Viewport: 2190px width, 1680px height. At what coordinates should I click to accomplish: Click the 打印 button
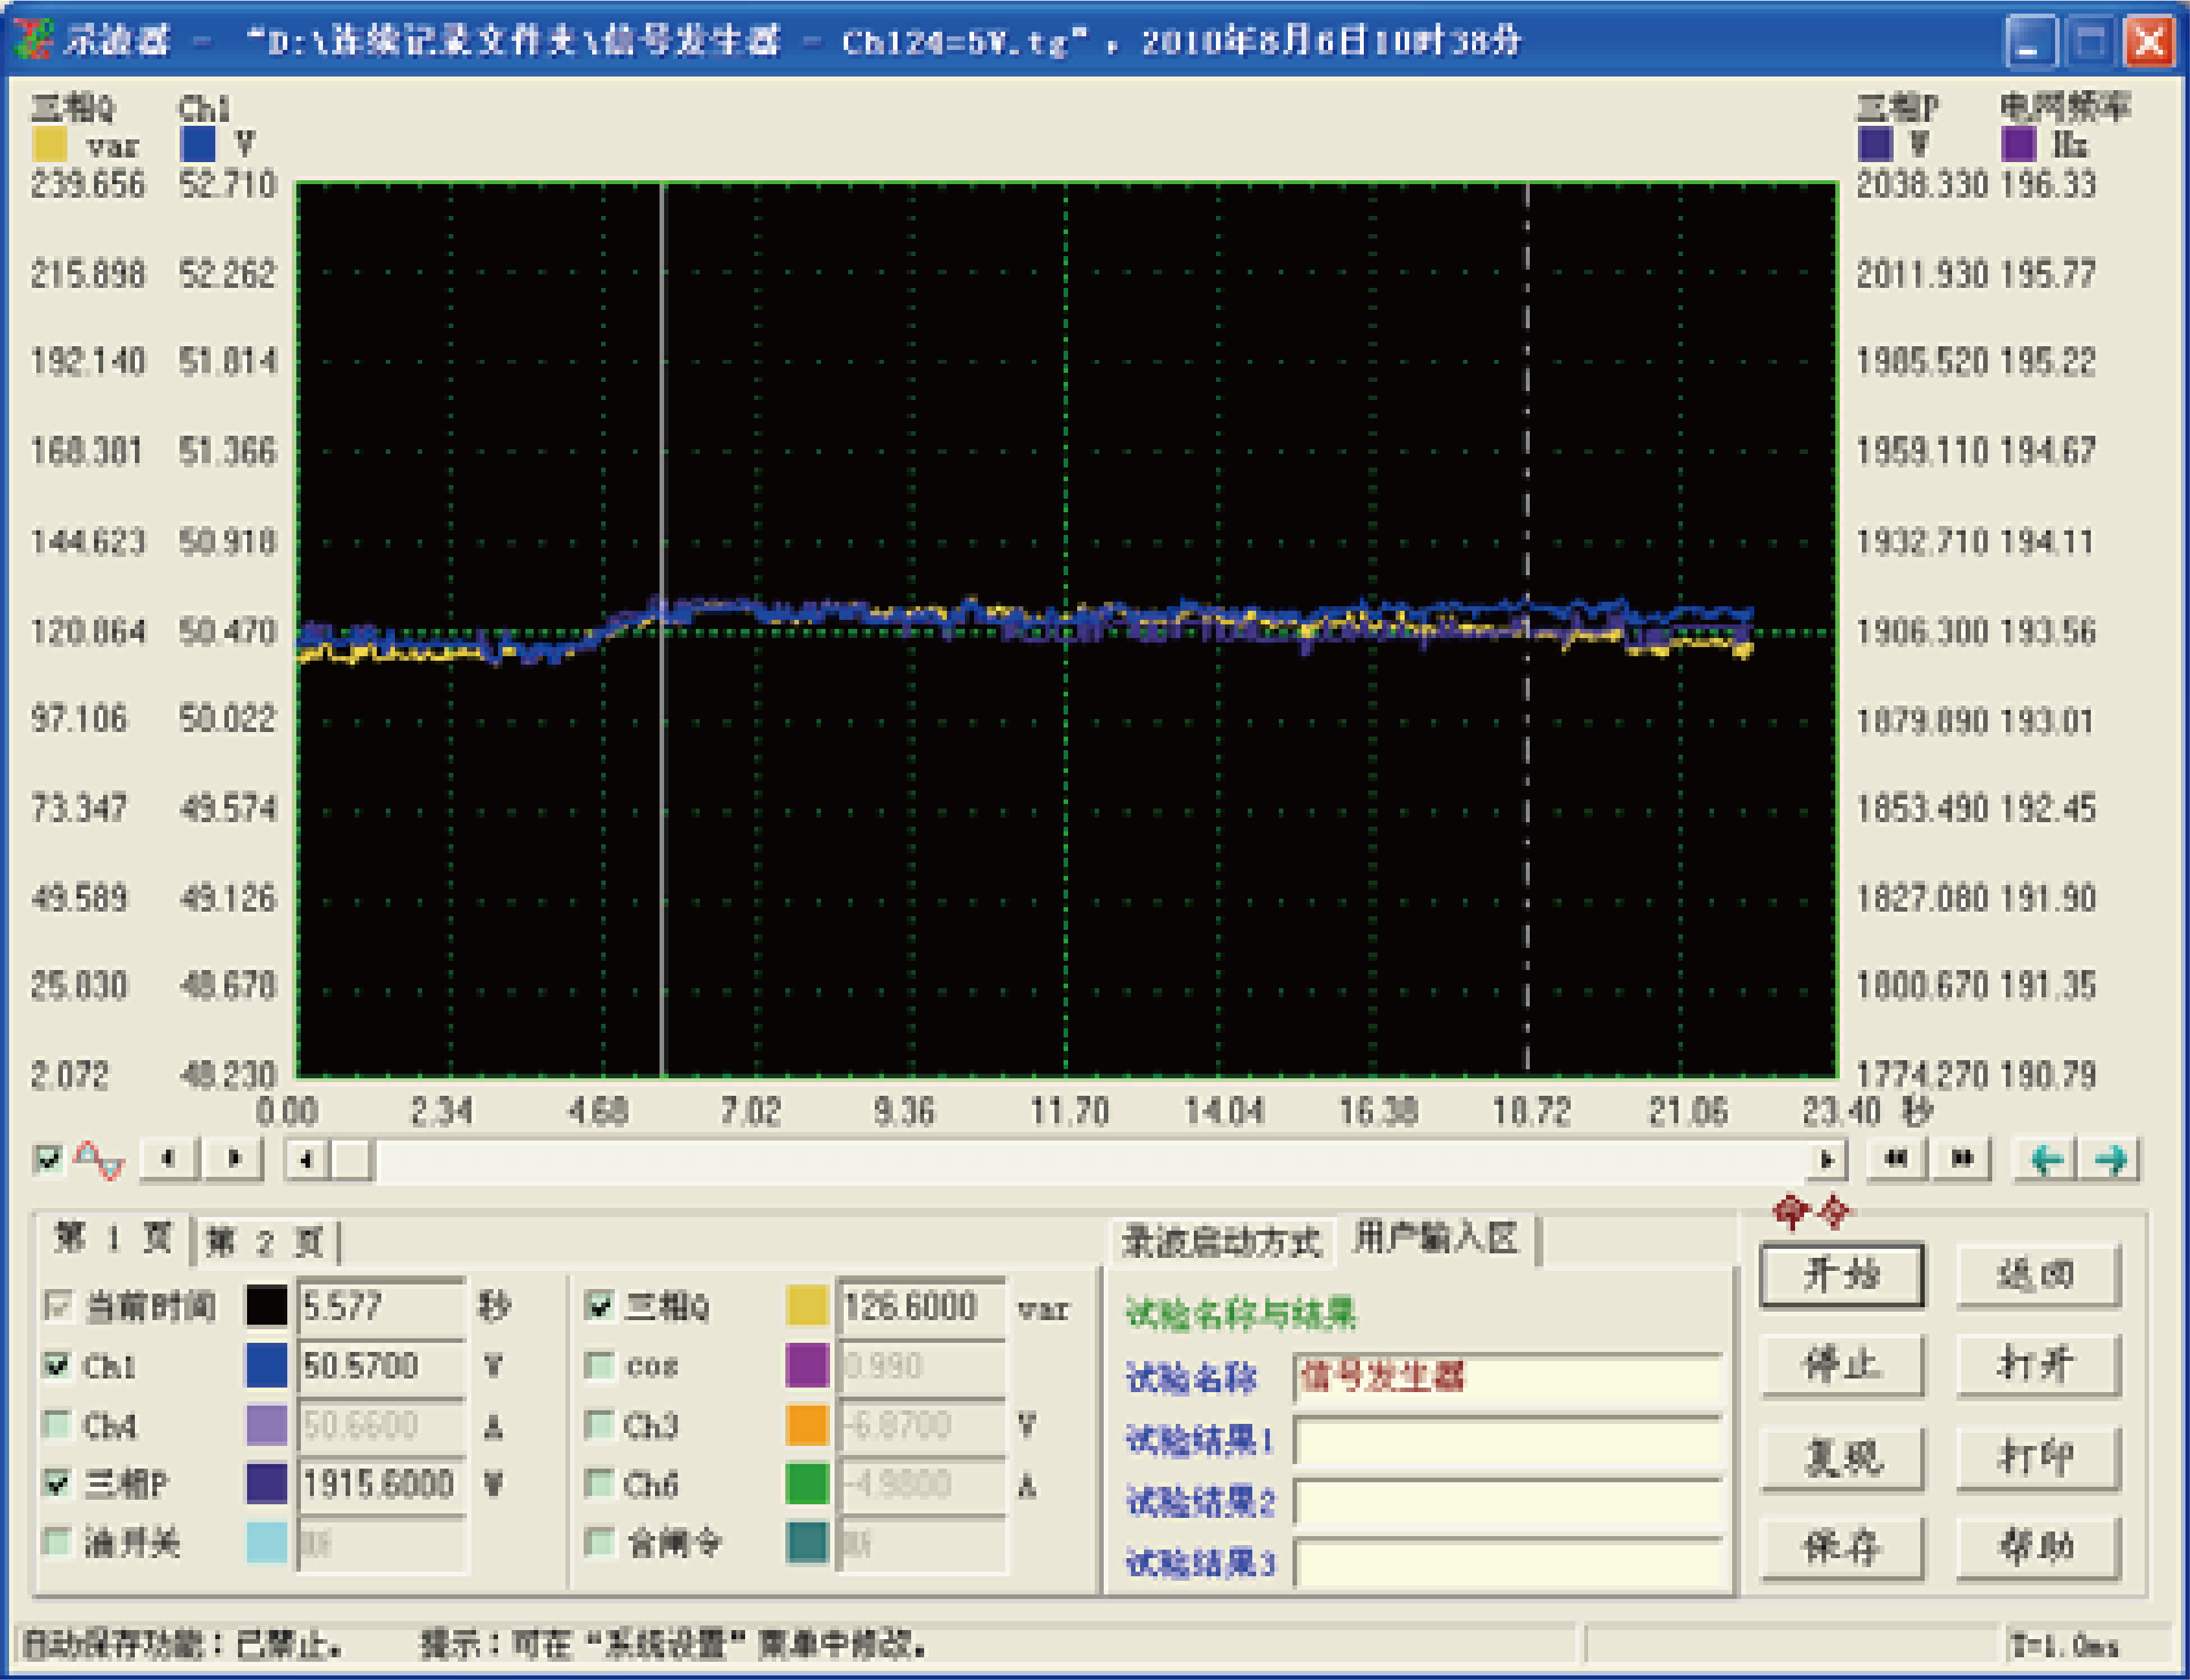pyautogui.click(x=2037, y=1459)
